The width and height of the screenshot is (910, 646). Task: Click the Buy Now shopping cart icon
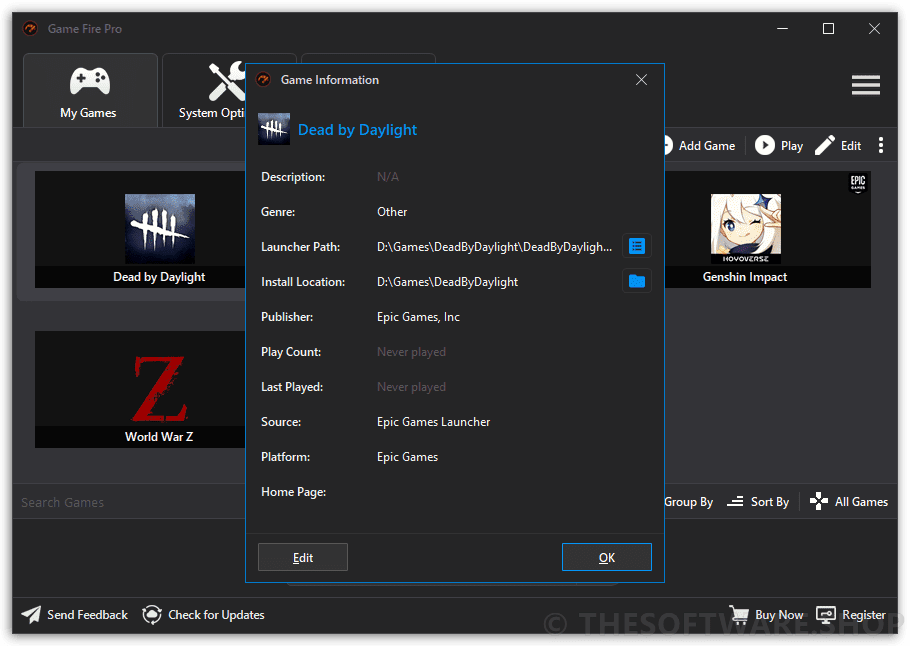click(x=739, y=614)
